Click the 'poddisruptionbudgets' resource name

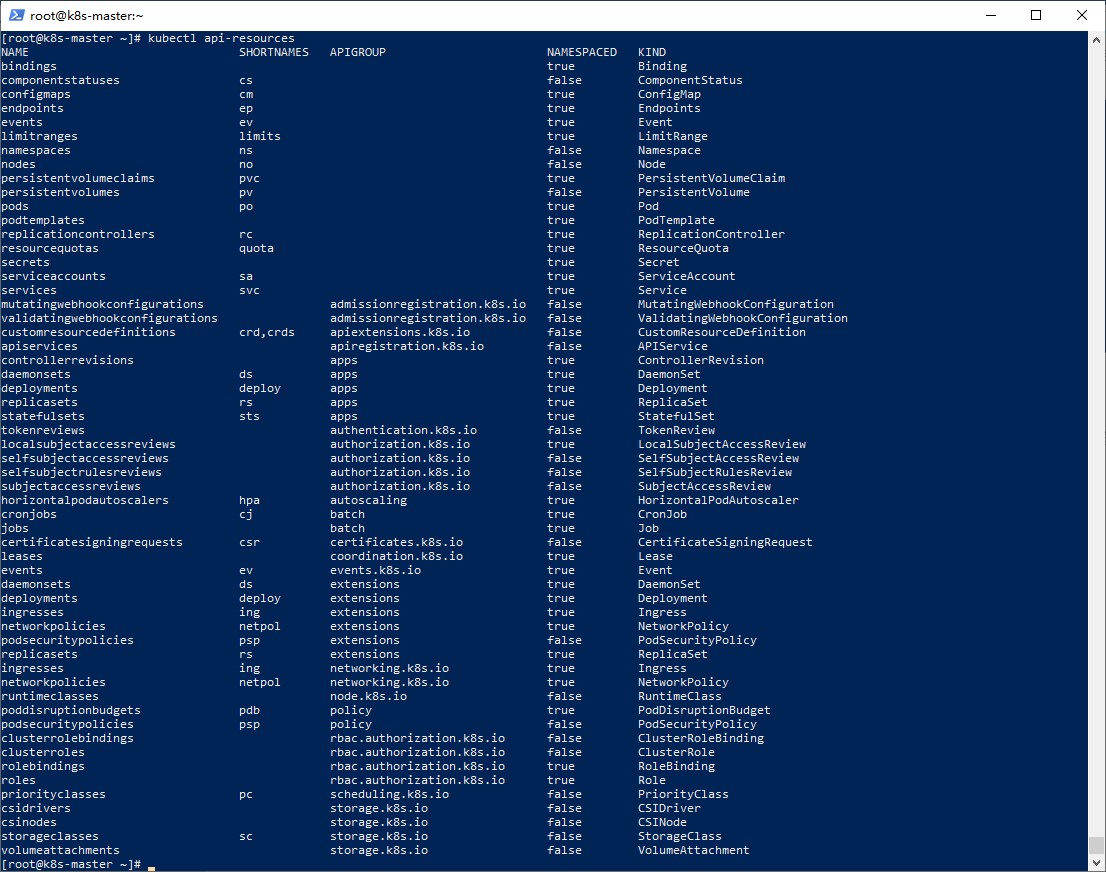click(x=71, y=710)
